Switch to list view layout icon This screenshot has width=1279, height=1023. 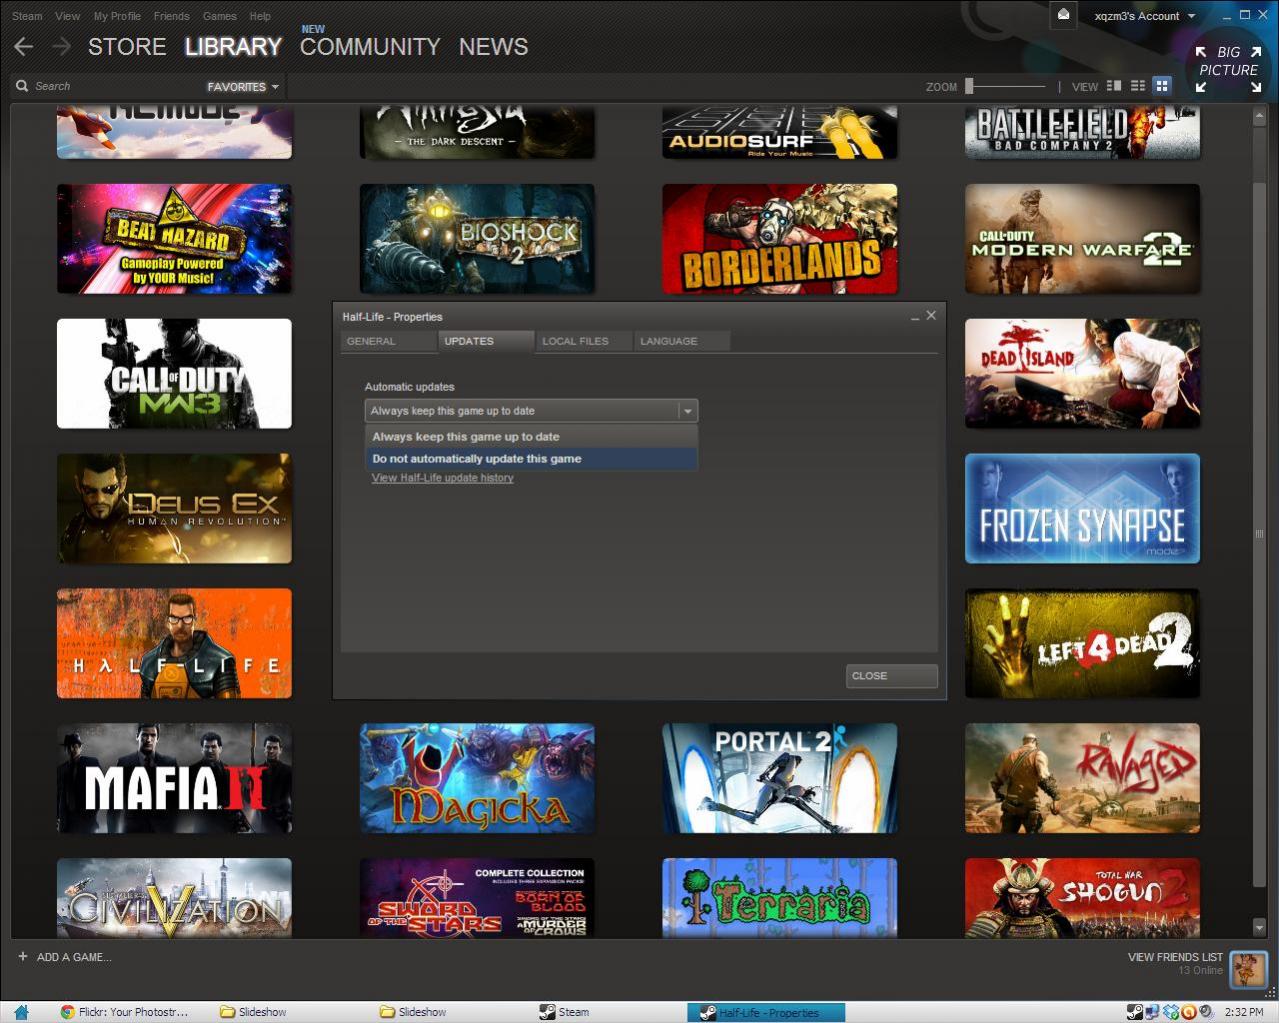click(x=1138, y=86)
